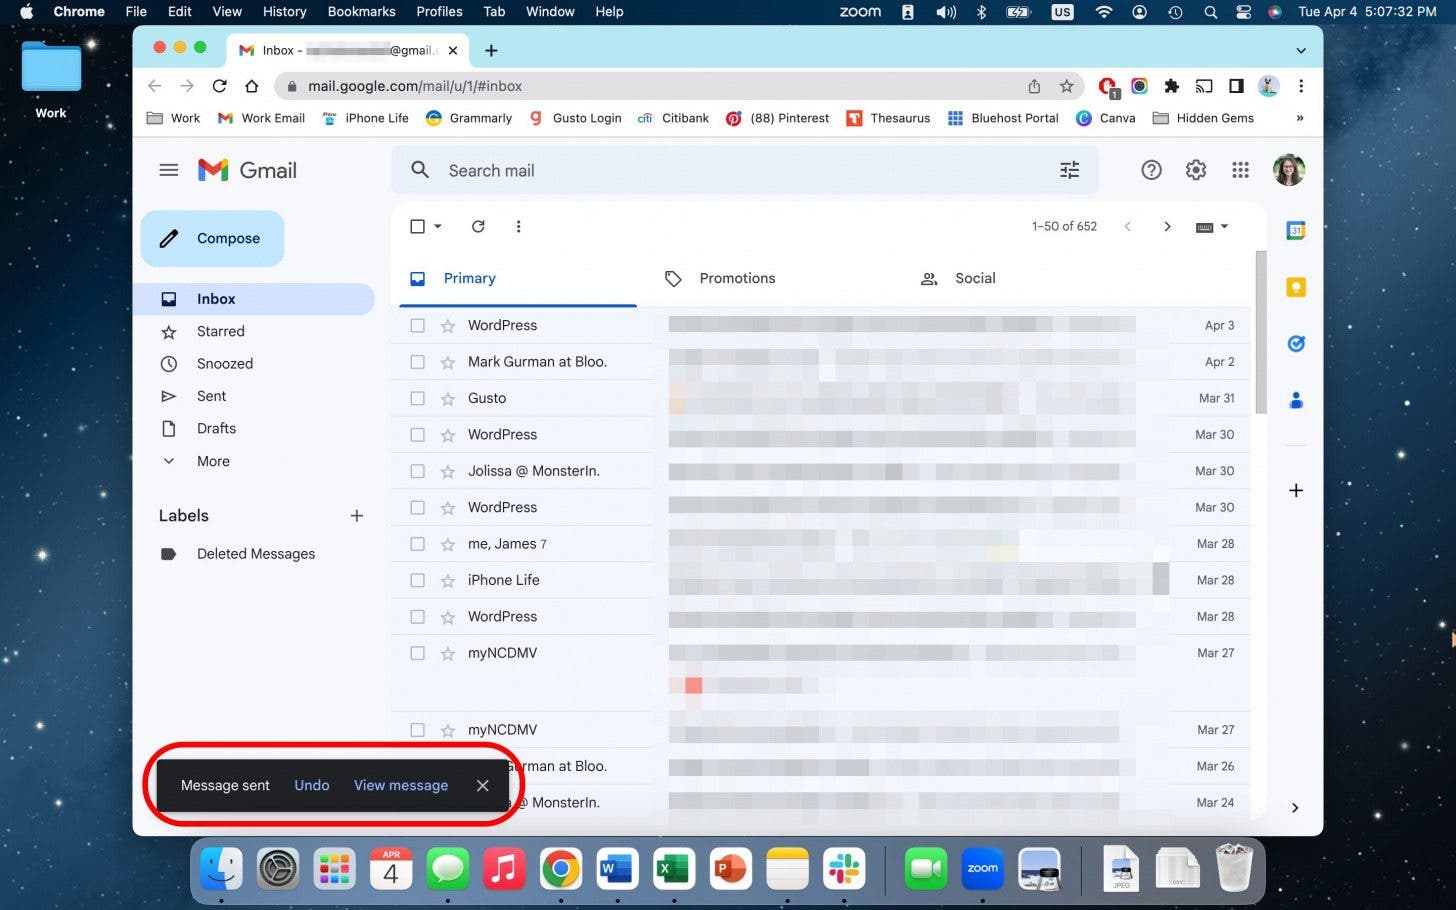Viewport: 1456px width, 910px height.
Task: Click the refresh inbox icon
Action: pyautogui.click(x=478, y=227)
